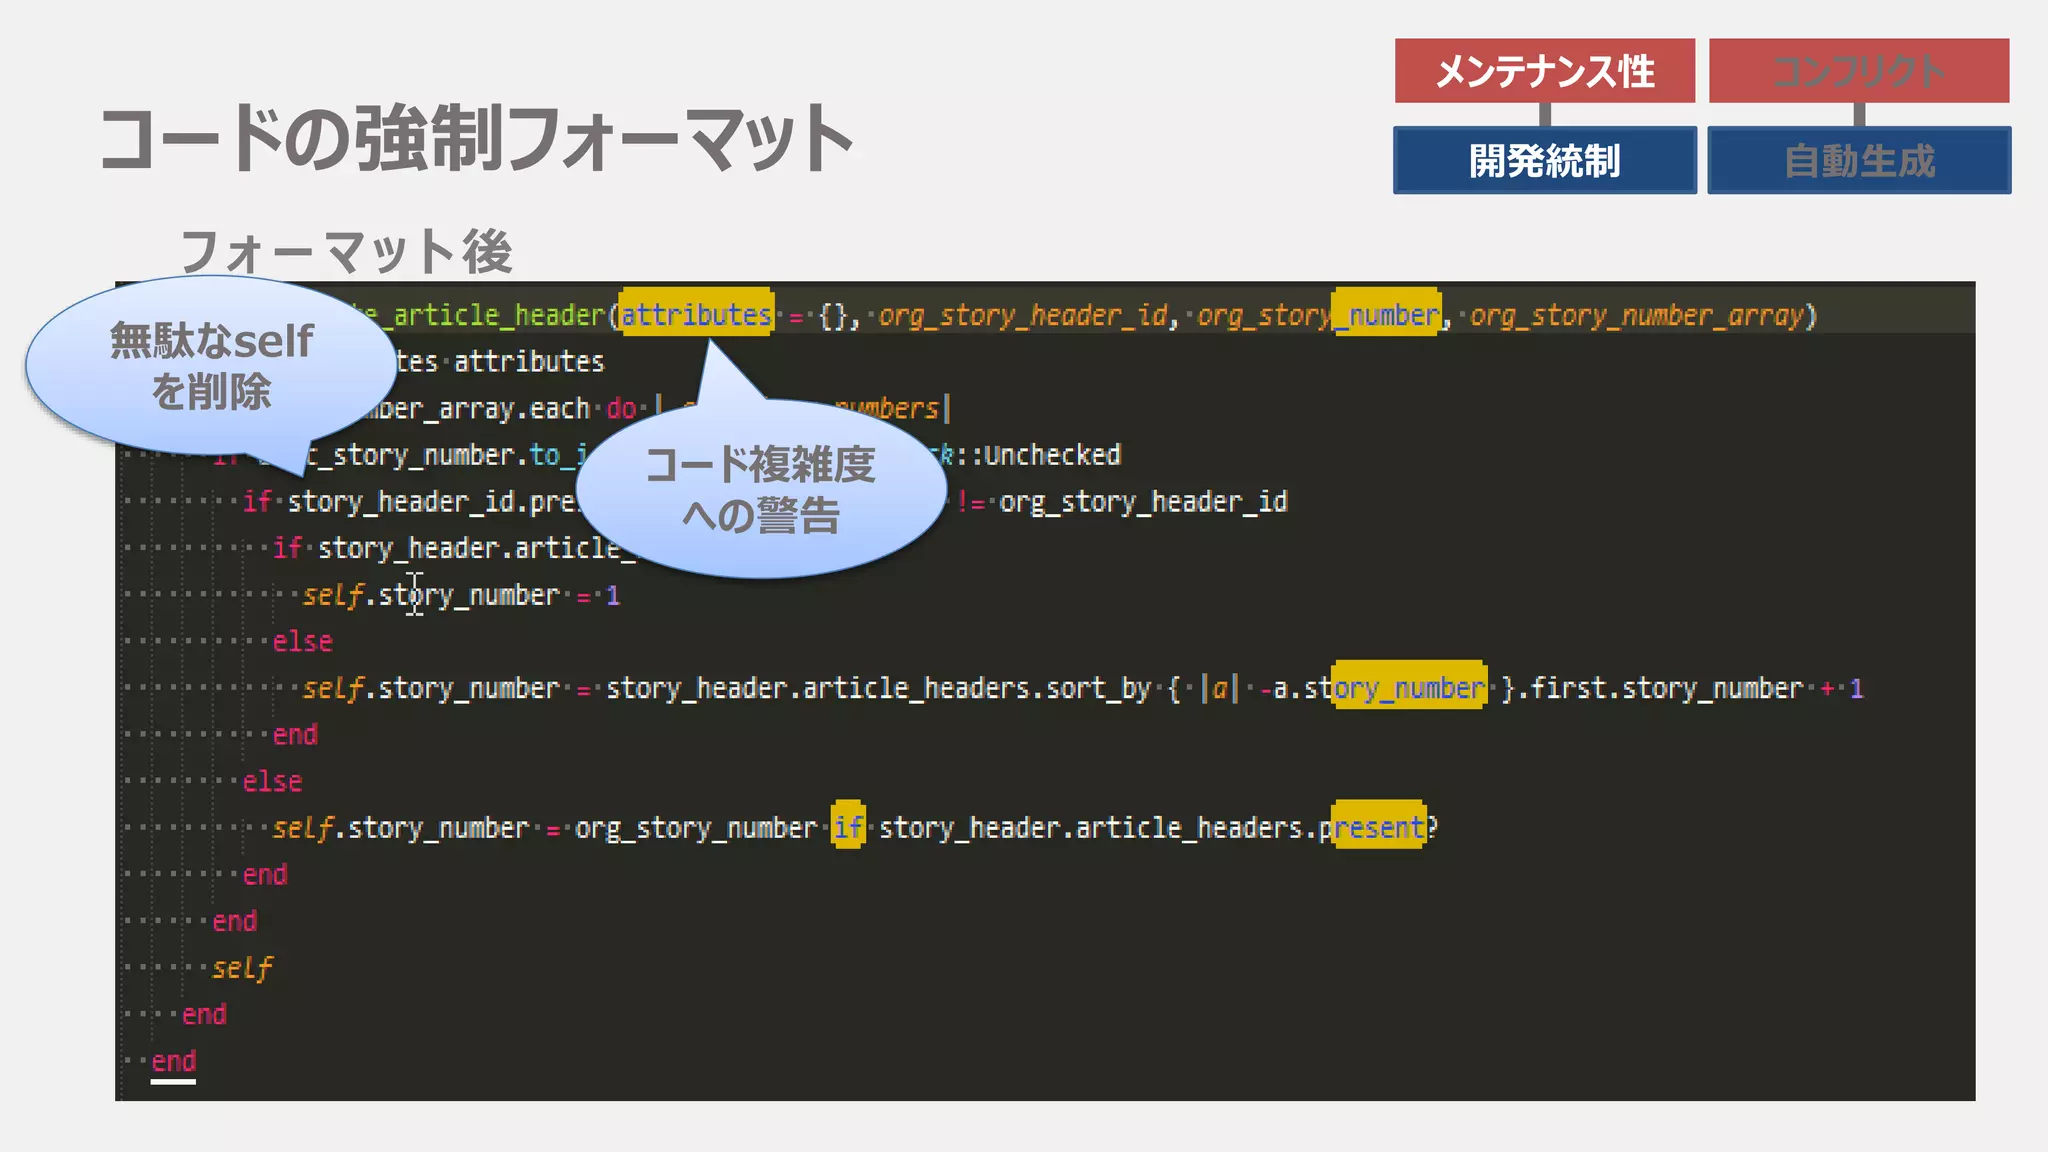
Task: Click the コード複雑度への警告 callout bubble
Action: (x=761, y=488)
